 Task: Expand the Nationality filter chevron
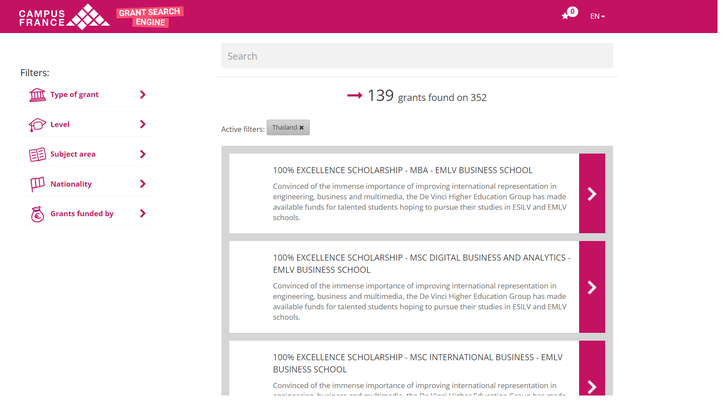143,184
